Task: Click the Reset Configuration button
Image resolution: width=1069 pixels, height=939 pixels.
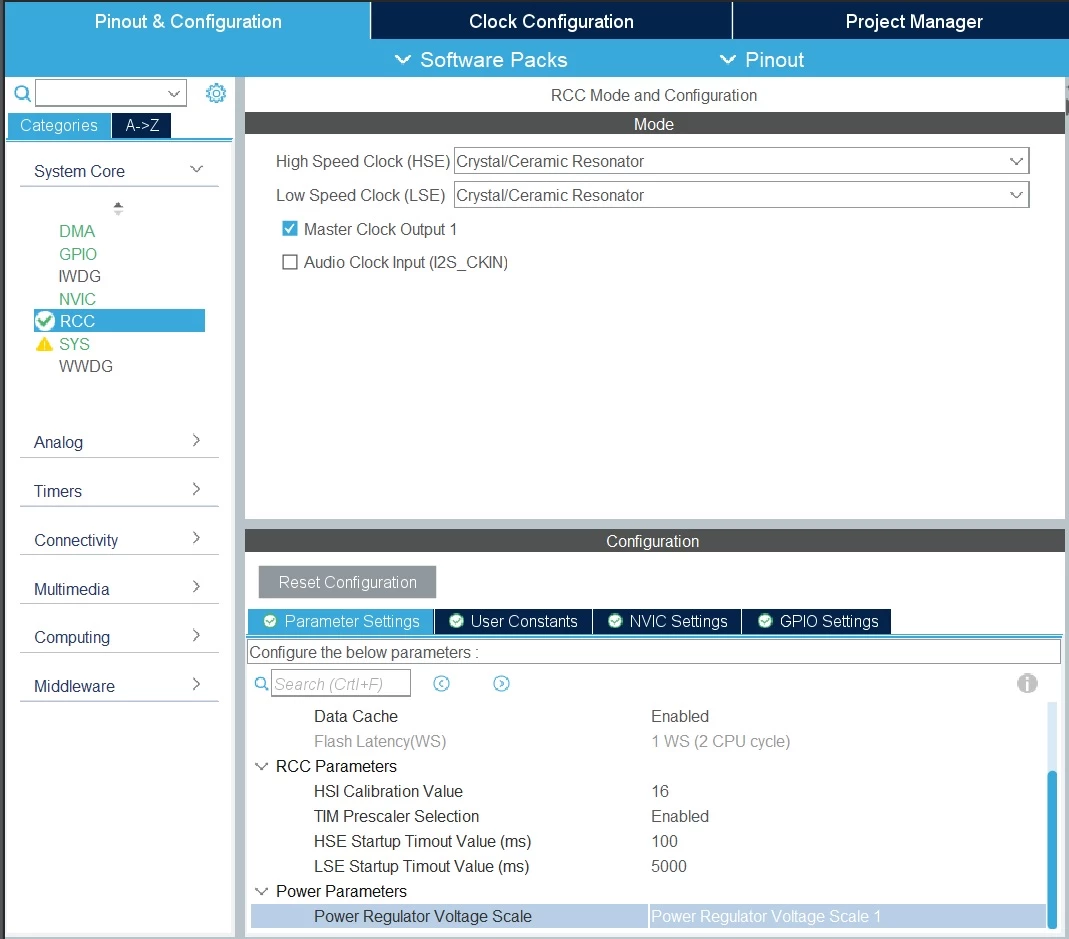Action: [348, 582]
